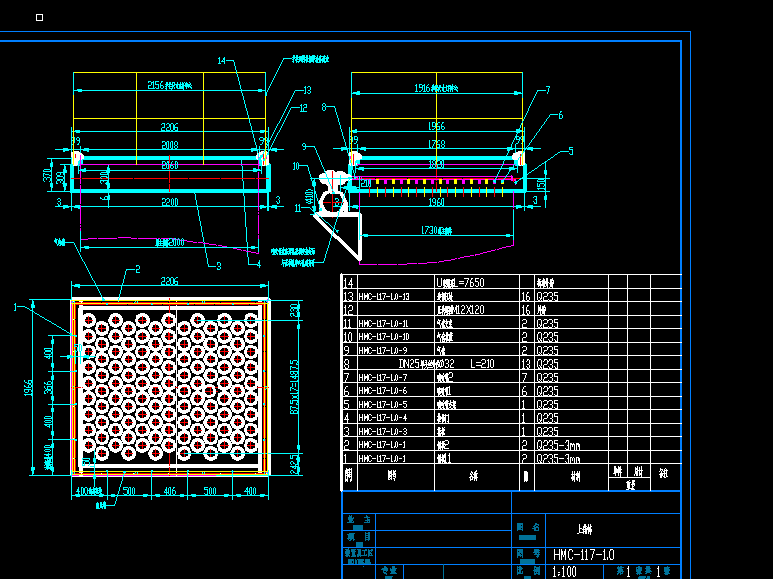Select the DN25 L=210 entry in row 8

[x=452, y=365]
